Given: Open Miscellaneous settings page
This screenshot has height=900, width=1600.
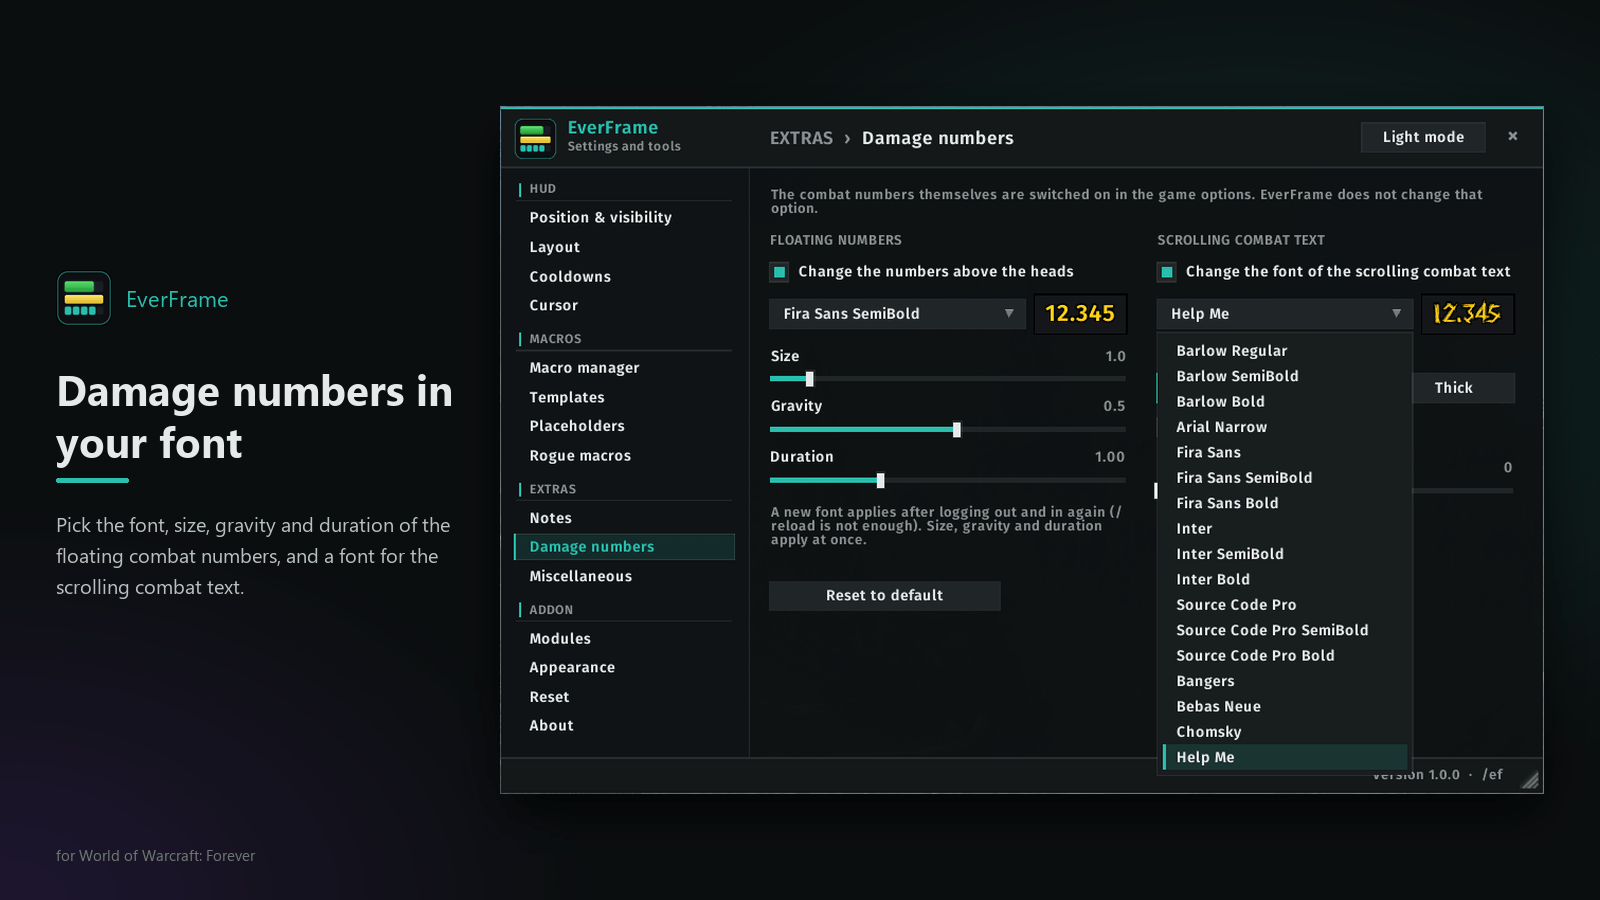Looking at the screenshot, I should coord(624,577).
